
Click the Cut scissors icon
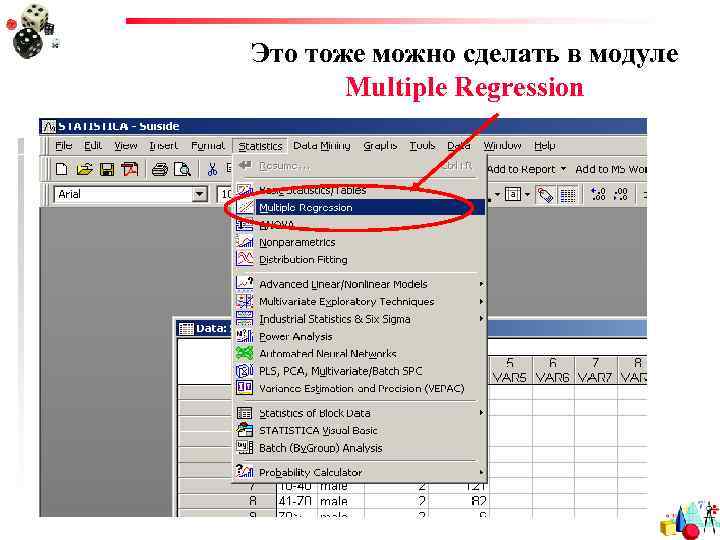(212, 169)
